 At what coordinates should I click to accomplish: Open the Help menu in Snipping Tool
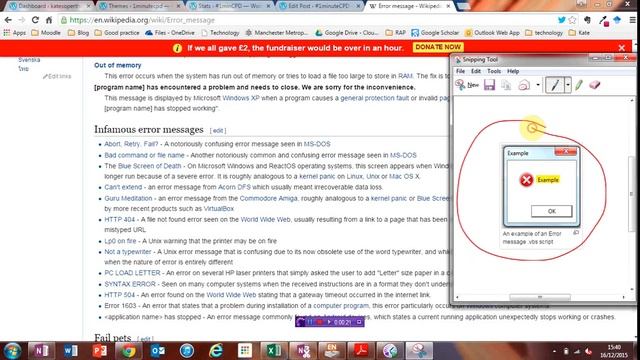[x=513, y=71]
